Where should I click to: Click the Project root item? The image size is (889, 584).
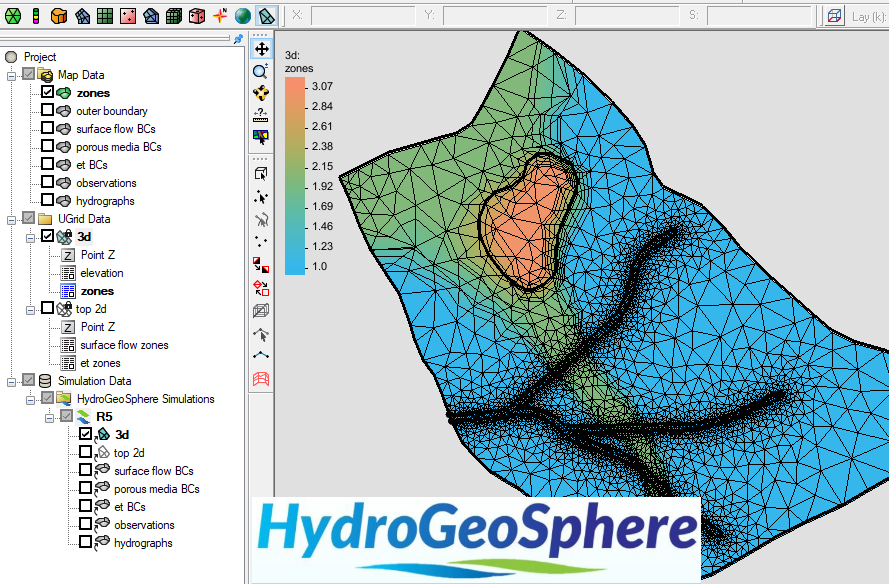coord(40,57)
